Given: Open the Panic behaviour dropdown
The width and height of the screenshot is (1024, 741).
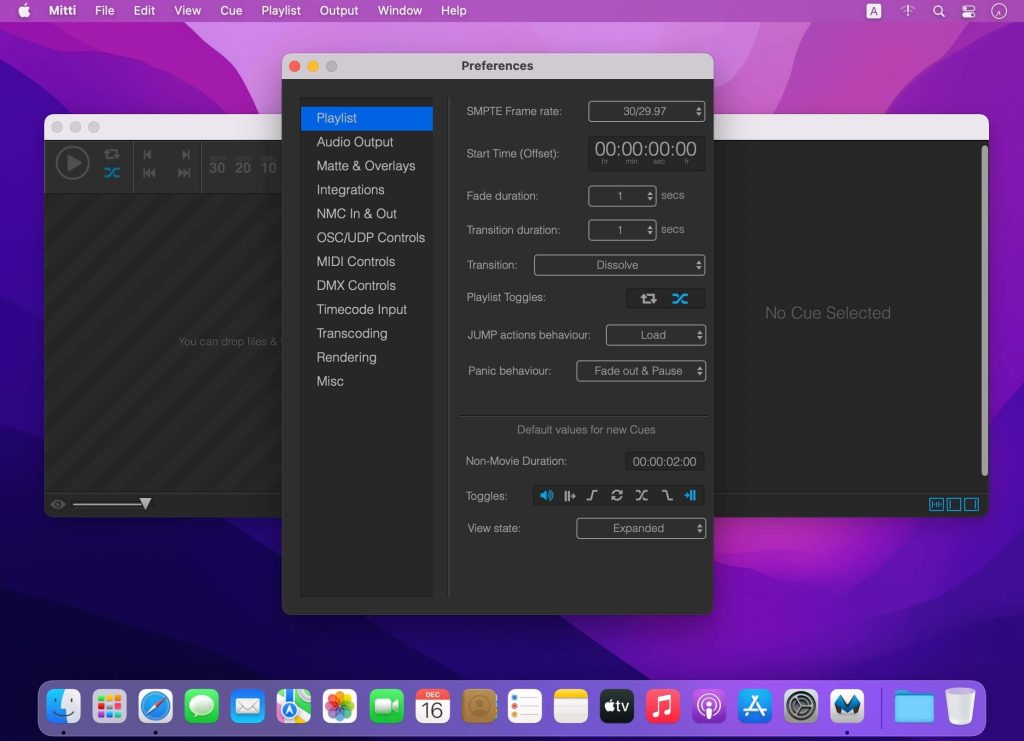Looking at the screenshot, I should coord(641,371).
